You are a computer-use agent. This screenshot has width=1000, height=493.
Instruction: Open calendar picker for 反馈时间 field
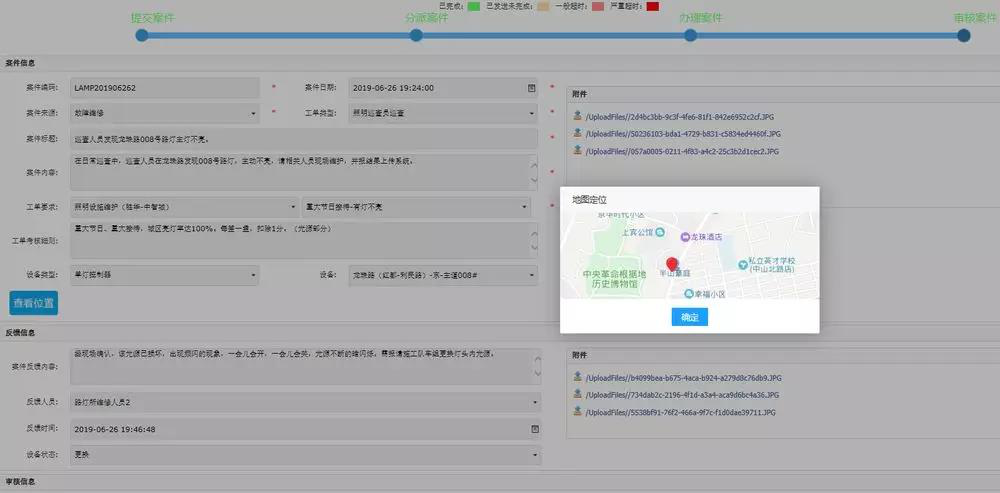[532, 430]
